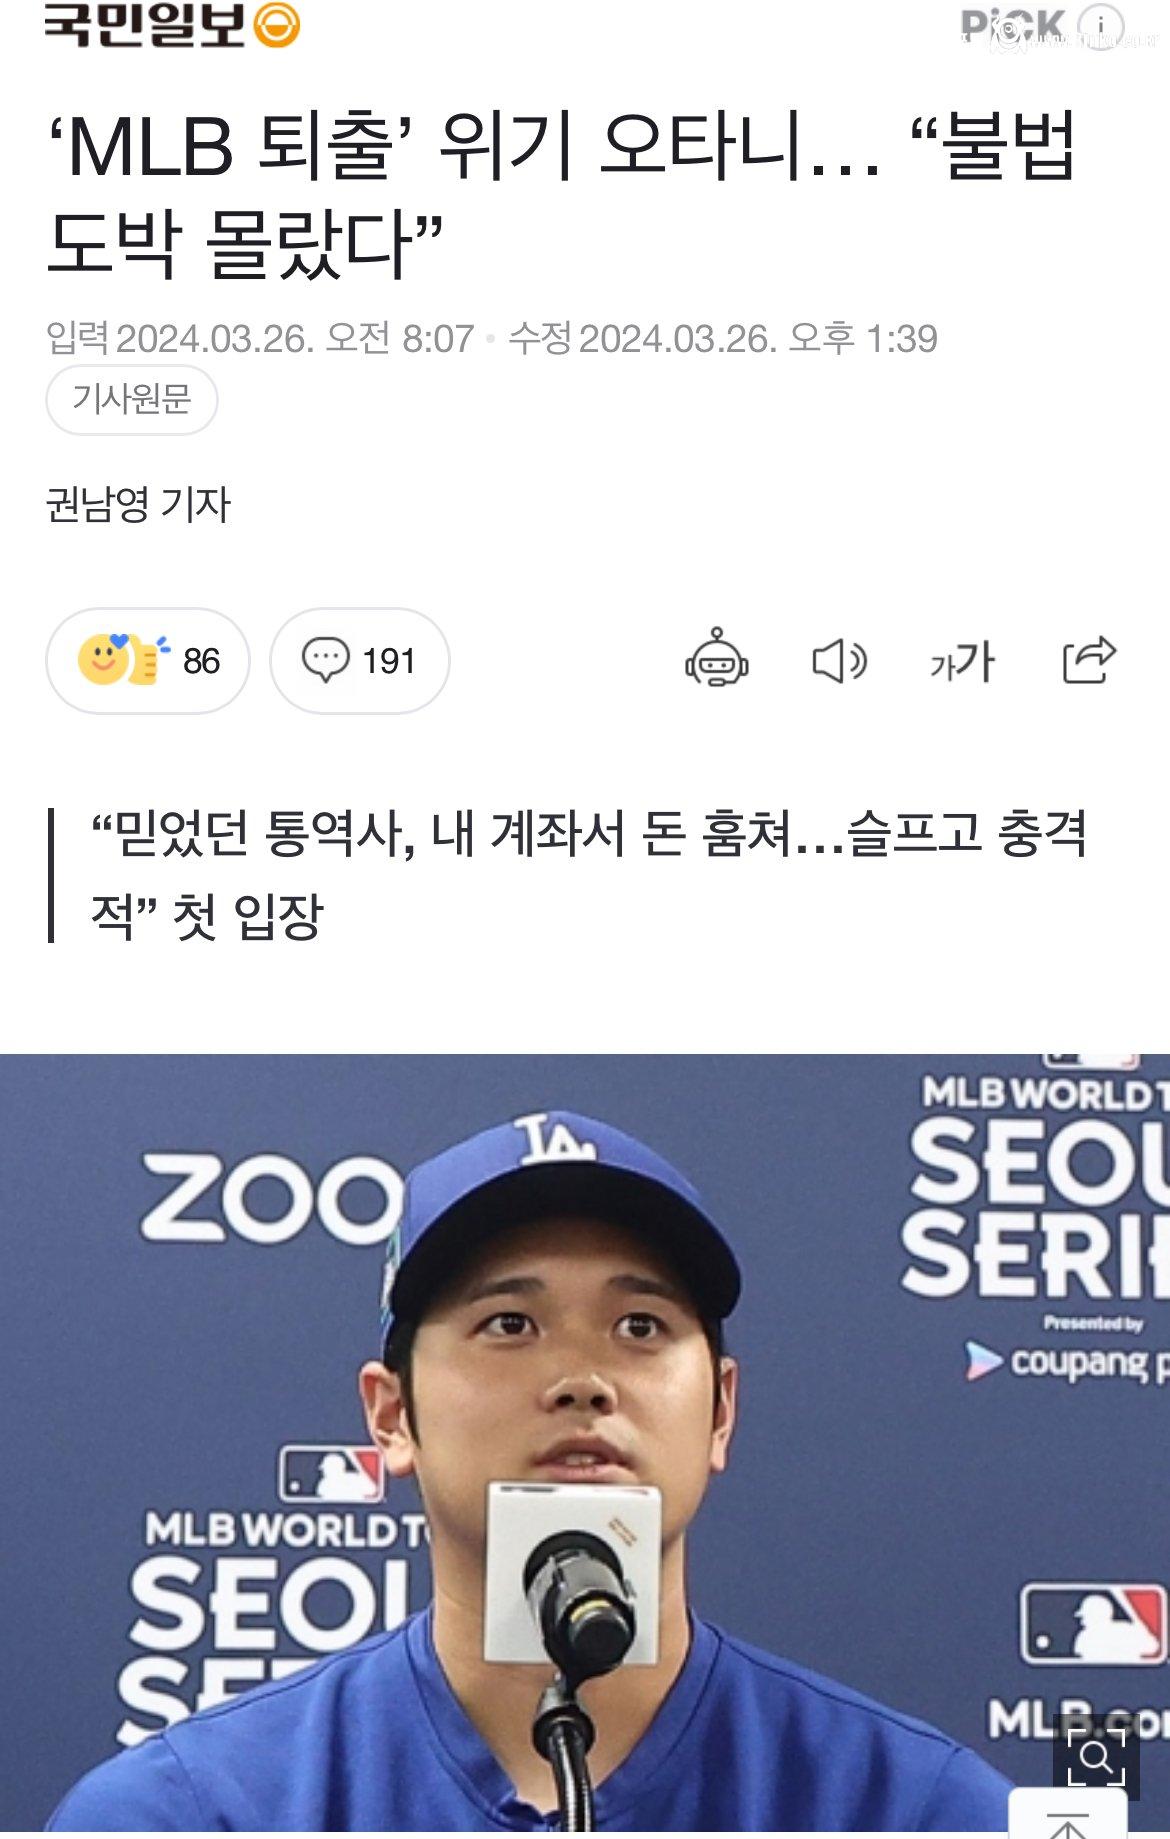Open the 기사원문 original article button
Screen dimensions: 1170x1839
coord(131,399)
